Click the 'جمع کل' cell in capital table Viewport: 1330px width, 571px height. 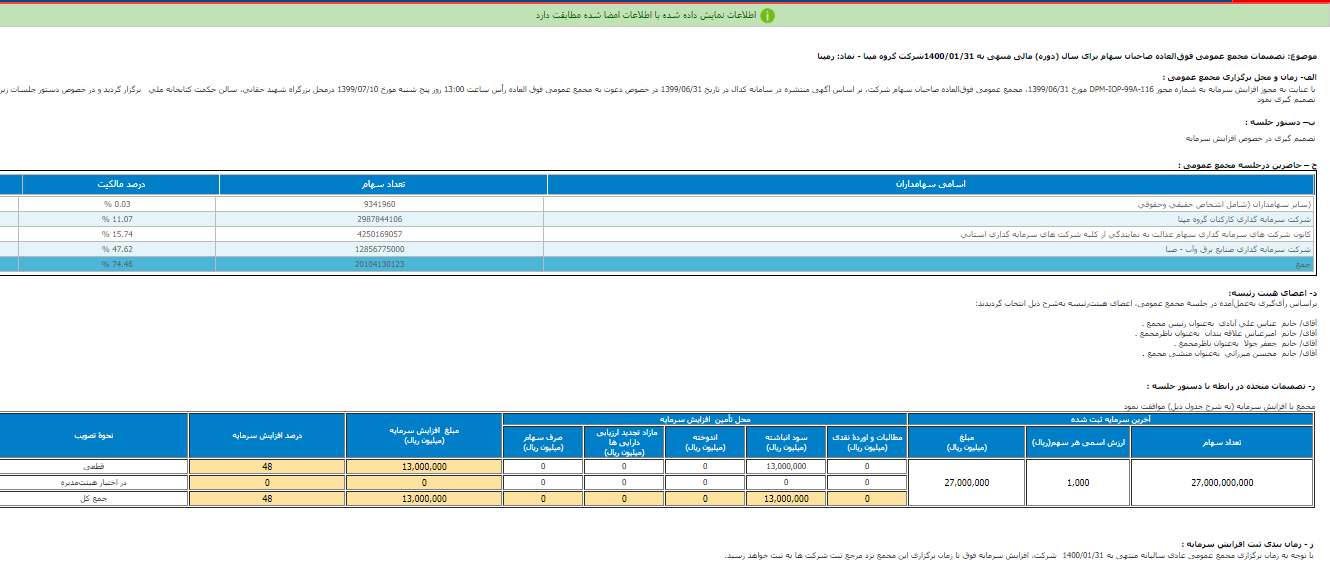(94, 498)
